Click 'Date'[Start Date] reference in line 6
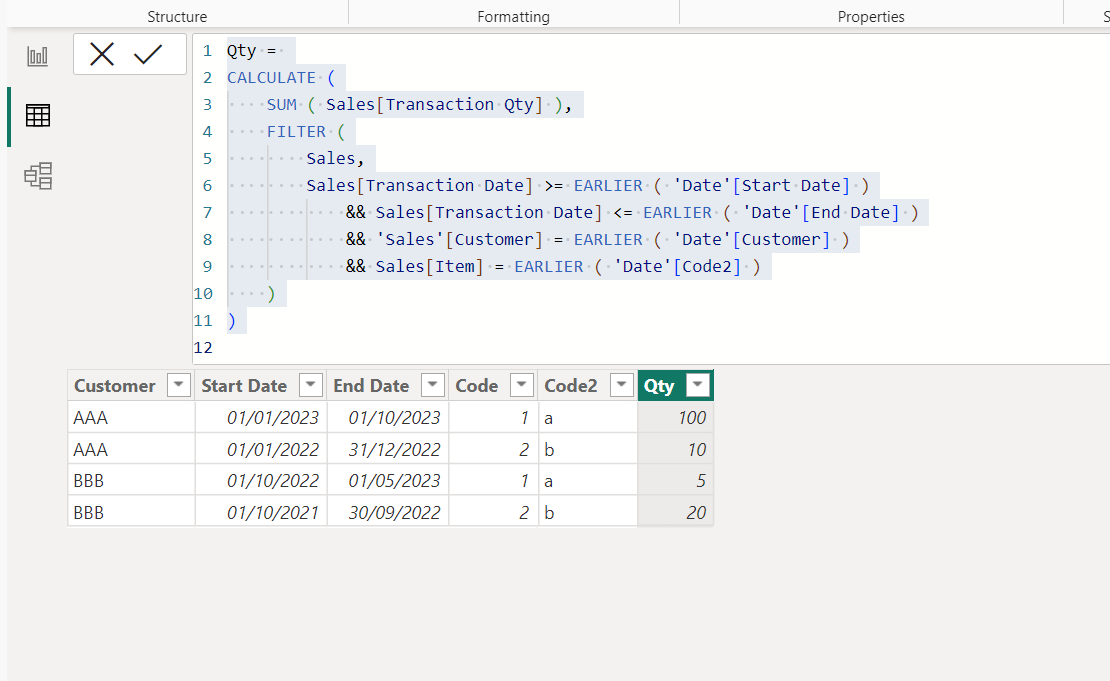Image resolution: width=1110 pixels, height=681 pixels. pos(762,185)
